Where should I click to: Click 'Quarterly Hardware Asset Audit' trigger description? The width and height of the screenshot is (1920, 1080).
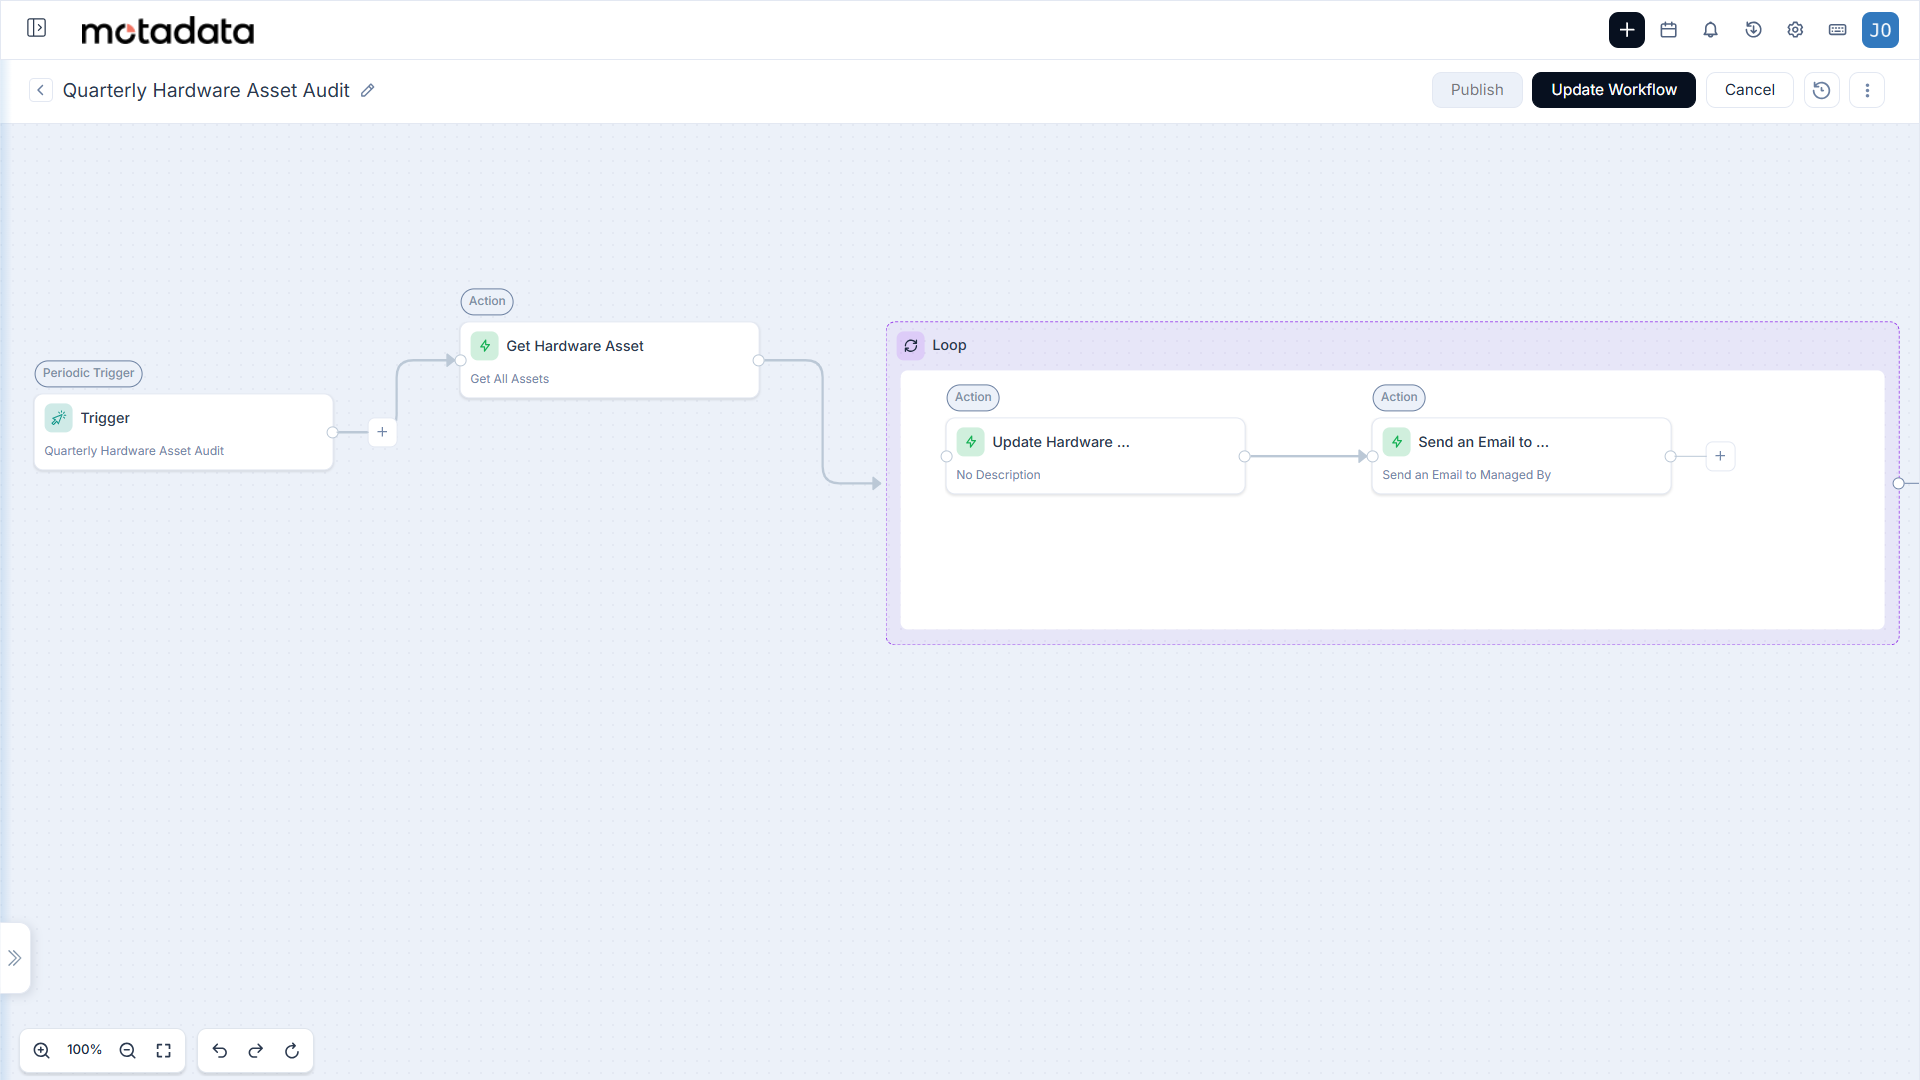pos(134,451)
